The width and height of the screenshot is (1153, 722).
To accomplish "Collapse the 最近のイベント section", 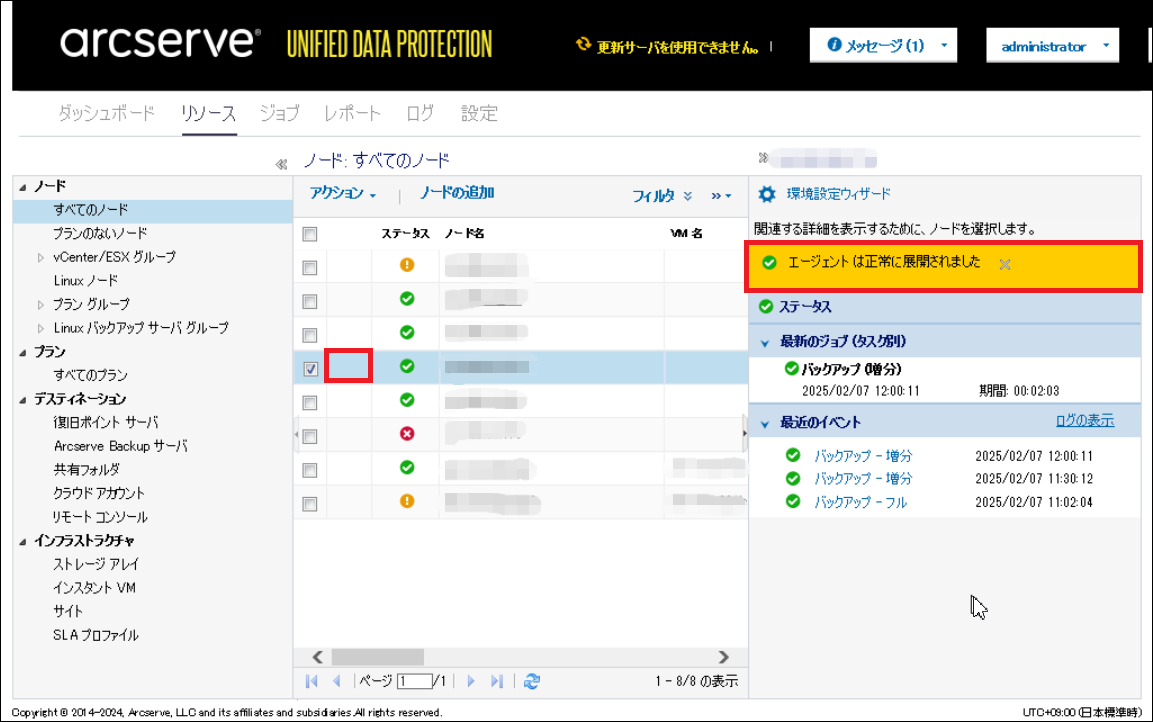I will click(x=765, y=423).
